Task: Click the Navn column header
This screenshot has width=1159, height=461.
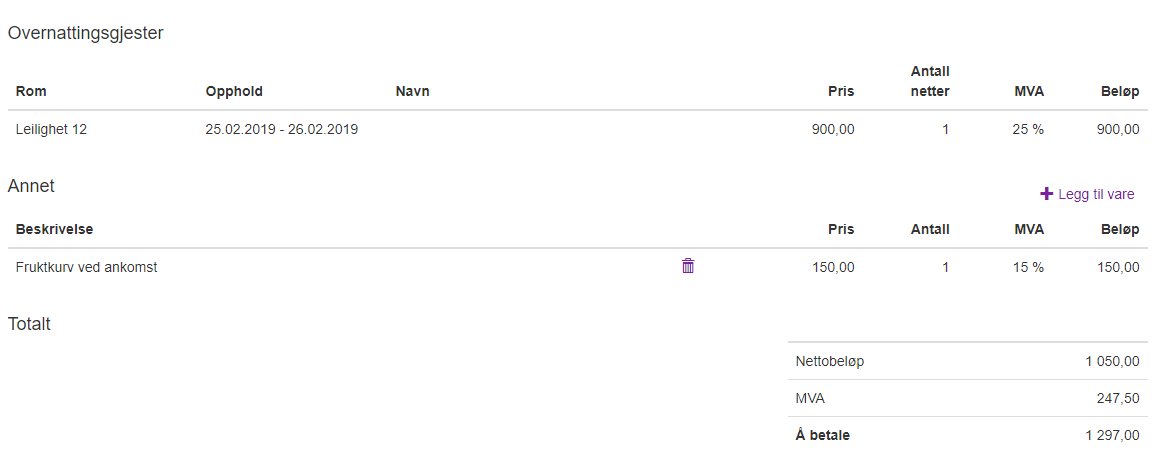Action: 412,91
